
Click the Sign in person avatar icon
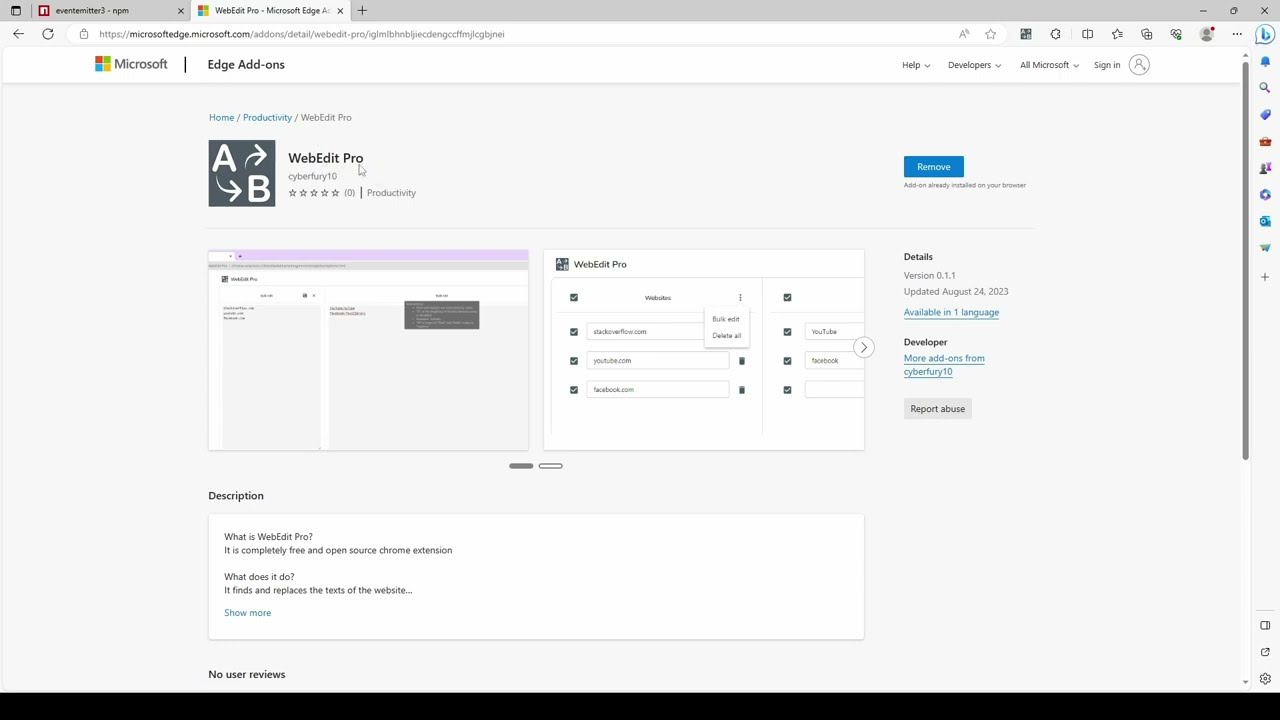[x=1139, y=65]
